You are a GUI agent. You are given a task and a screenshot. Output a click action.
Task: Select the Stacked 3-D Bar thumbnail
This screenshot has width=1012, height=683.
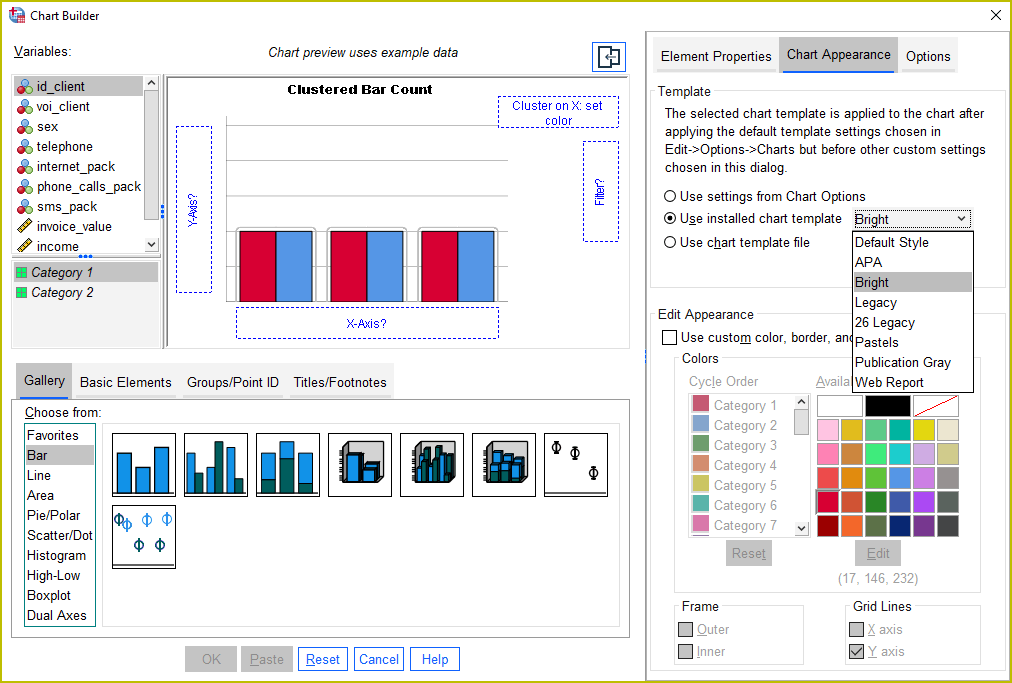click(x=504, y=465)
